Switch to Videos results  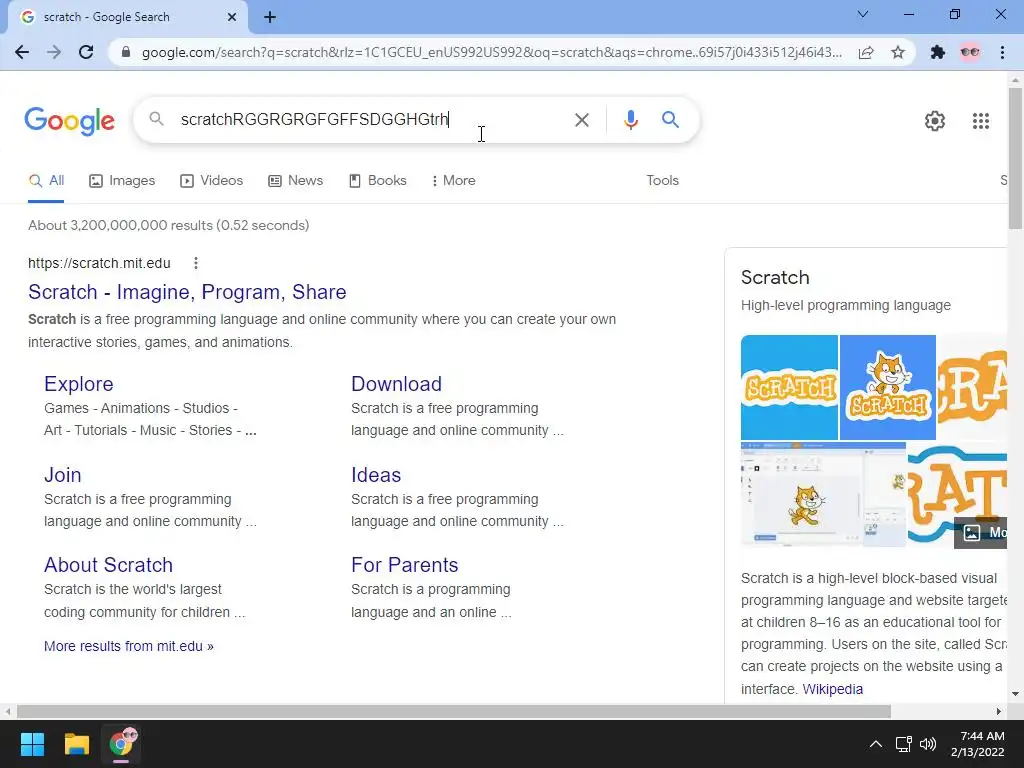(x=212, y=180)
